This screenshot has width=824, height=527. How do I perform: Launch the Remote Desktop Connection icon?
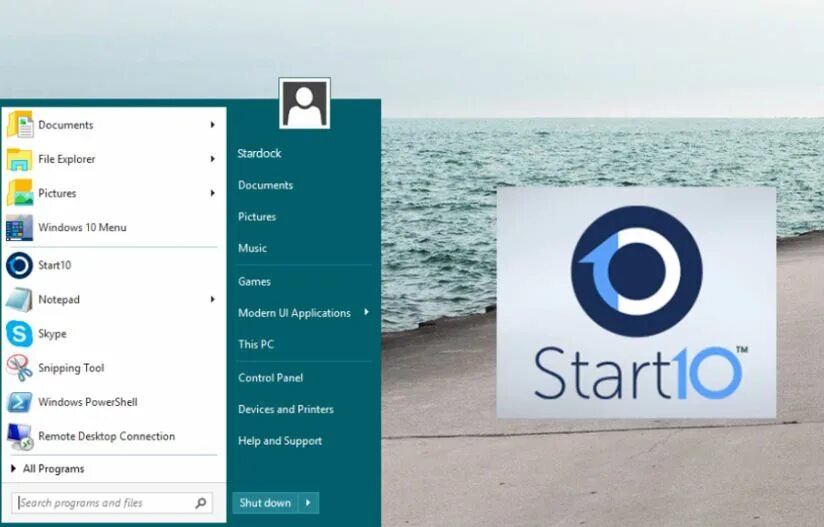(20, 437)
